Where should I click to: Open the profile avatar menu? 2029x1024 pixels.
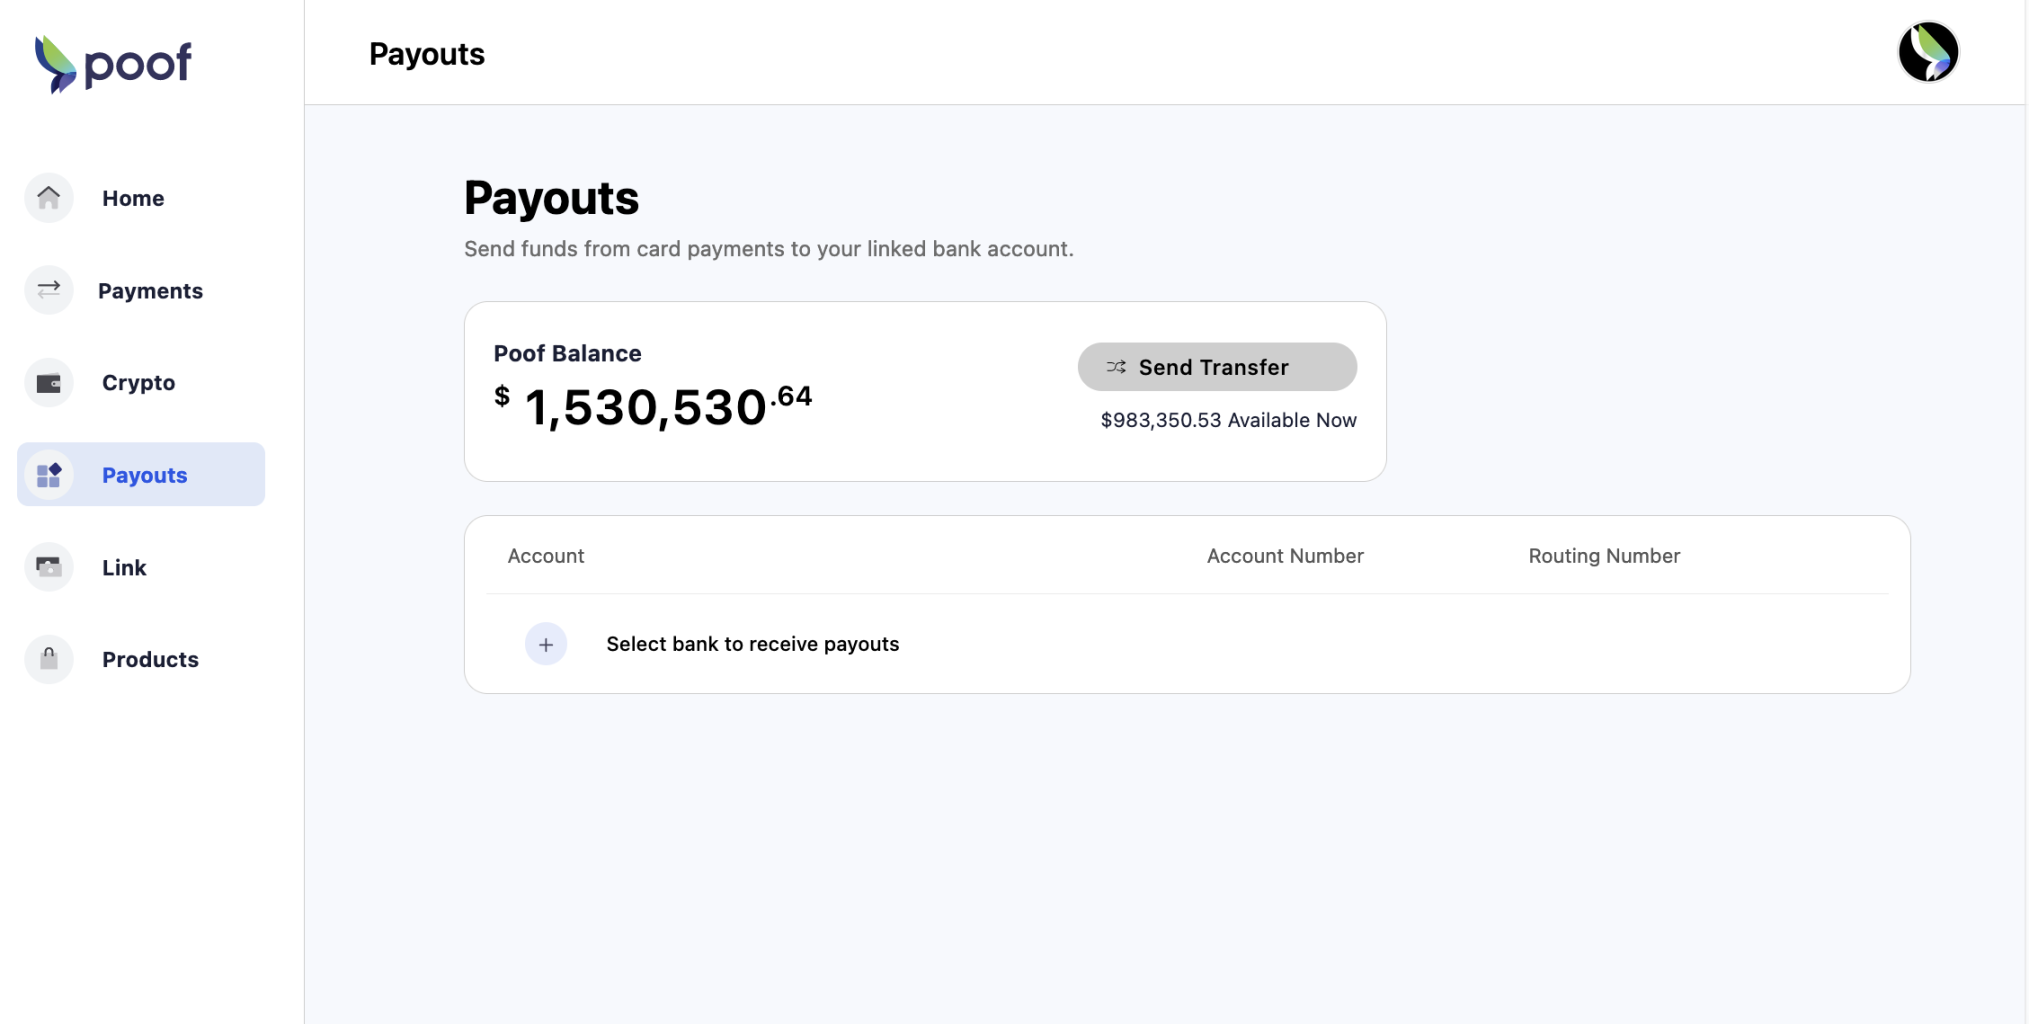pyautogui.click(x=1927, y=52)
